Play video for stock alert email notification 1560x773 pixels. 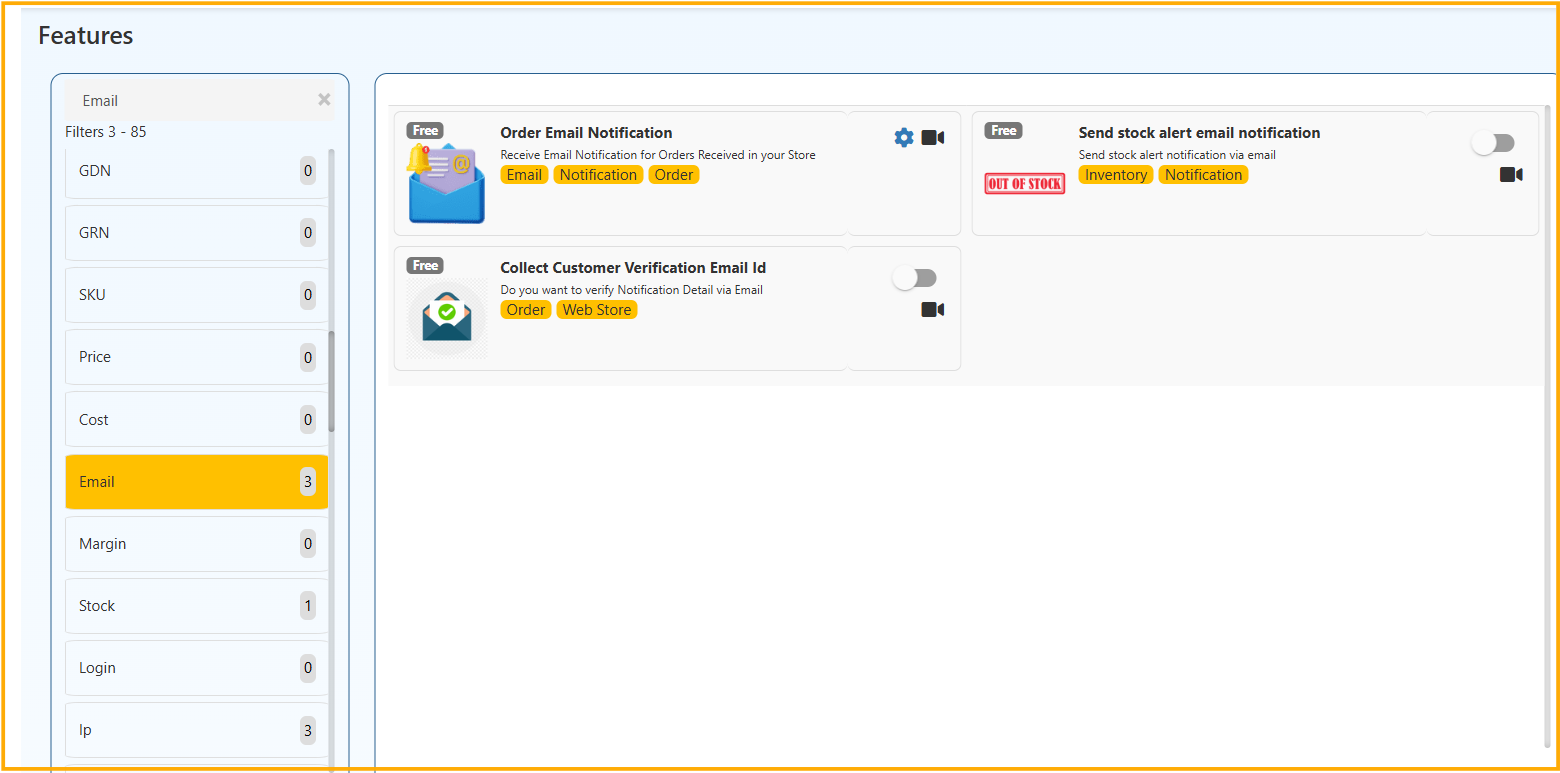[1510, 175]
